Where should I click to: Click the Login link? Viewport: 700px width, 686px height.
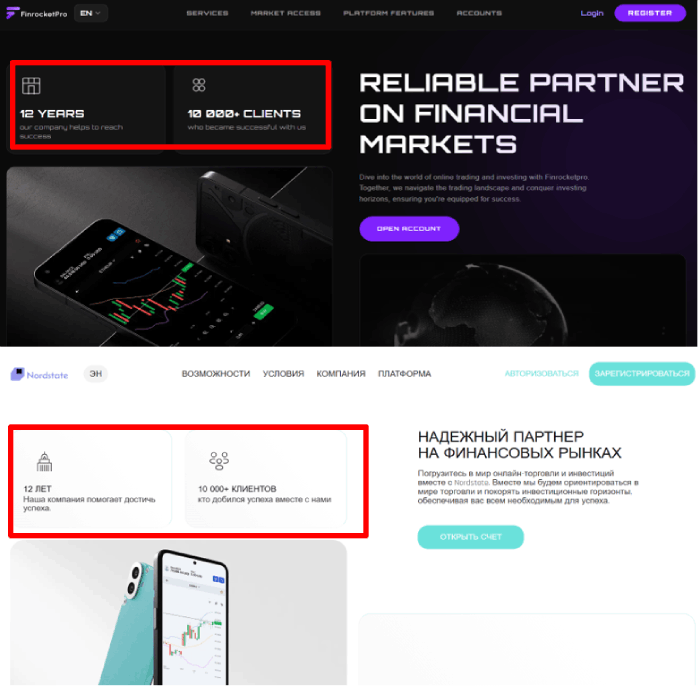pos(592,13)
